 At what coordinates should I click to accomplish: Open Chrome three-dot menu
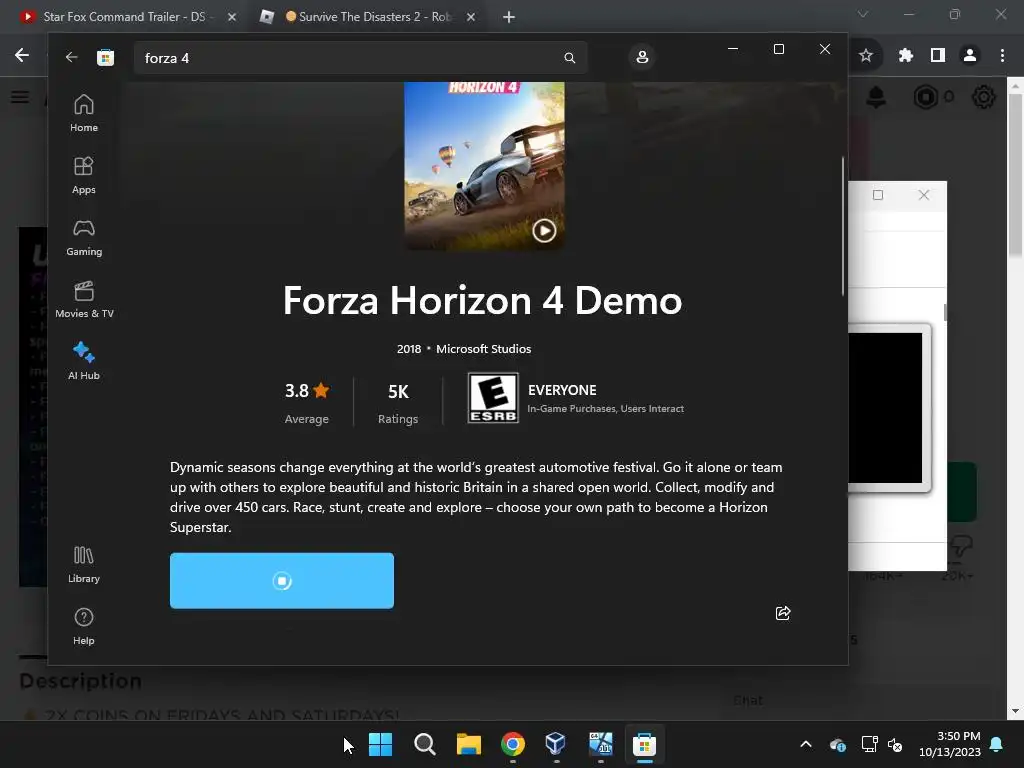point(1002,56)
